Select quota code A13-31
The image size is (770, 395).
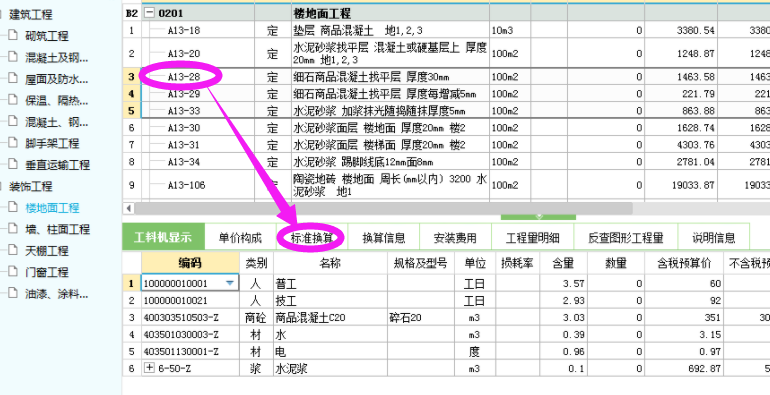tap(184, 145)
